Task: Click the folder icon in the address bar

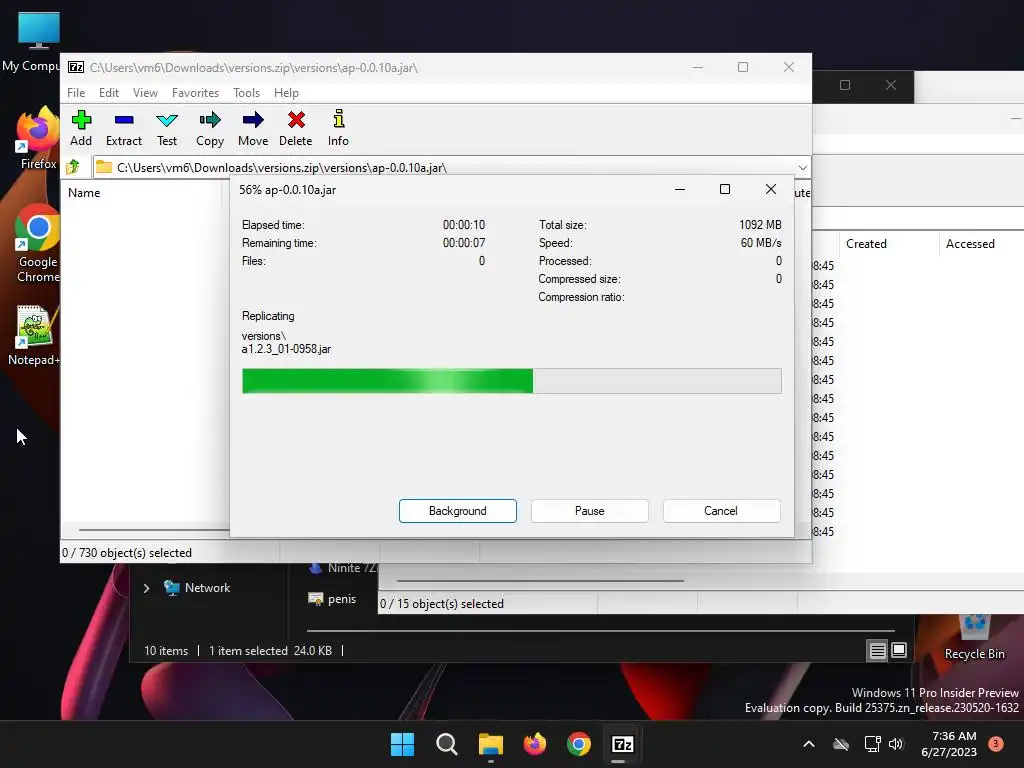Action: [103, 167]
